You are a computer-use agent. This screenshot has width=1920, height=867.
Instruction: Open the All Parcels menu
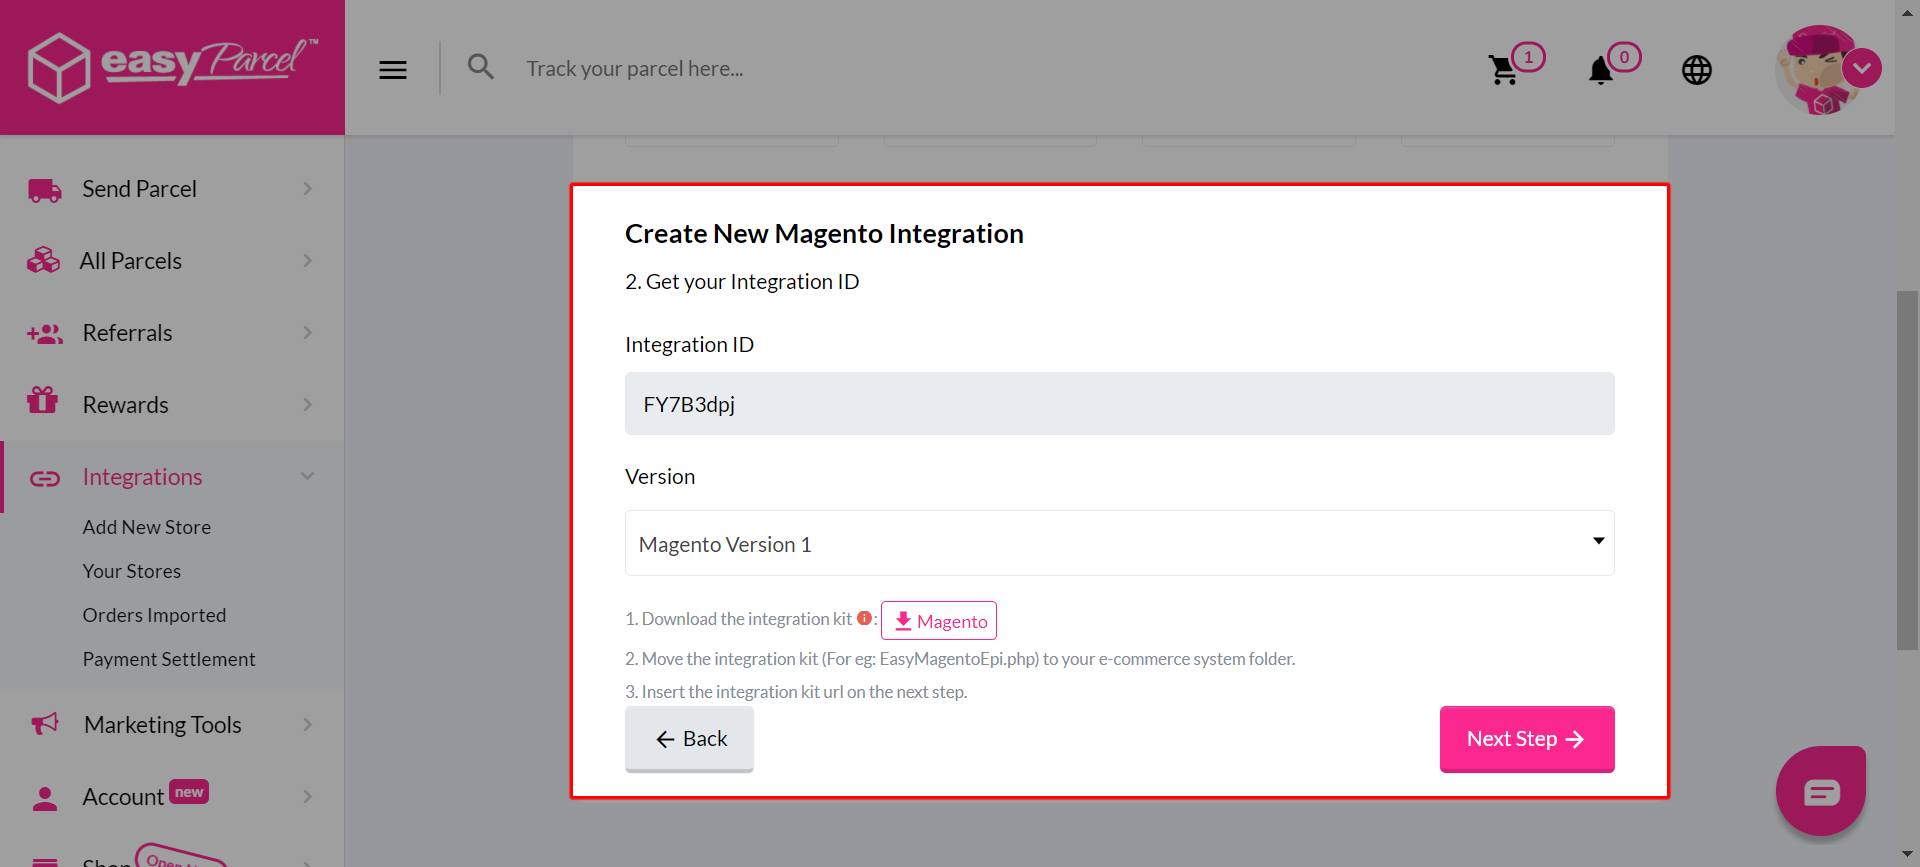point(172,261)
